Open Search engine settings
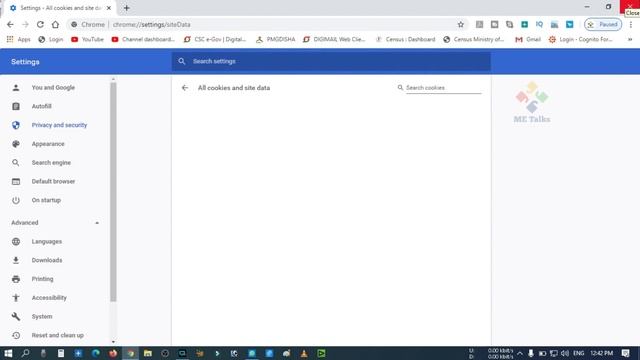The image size is (640, 360). point(51,162)
